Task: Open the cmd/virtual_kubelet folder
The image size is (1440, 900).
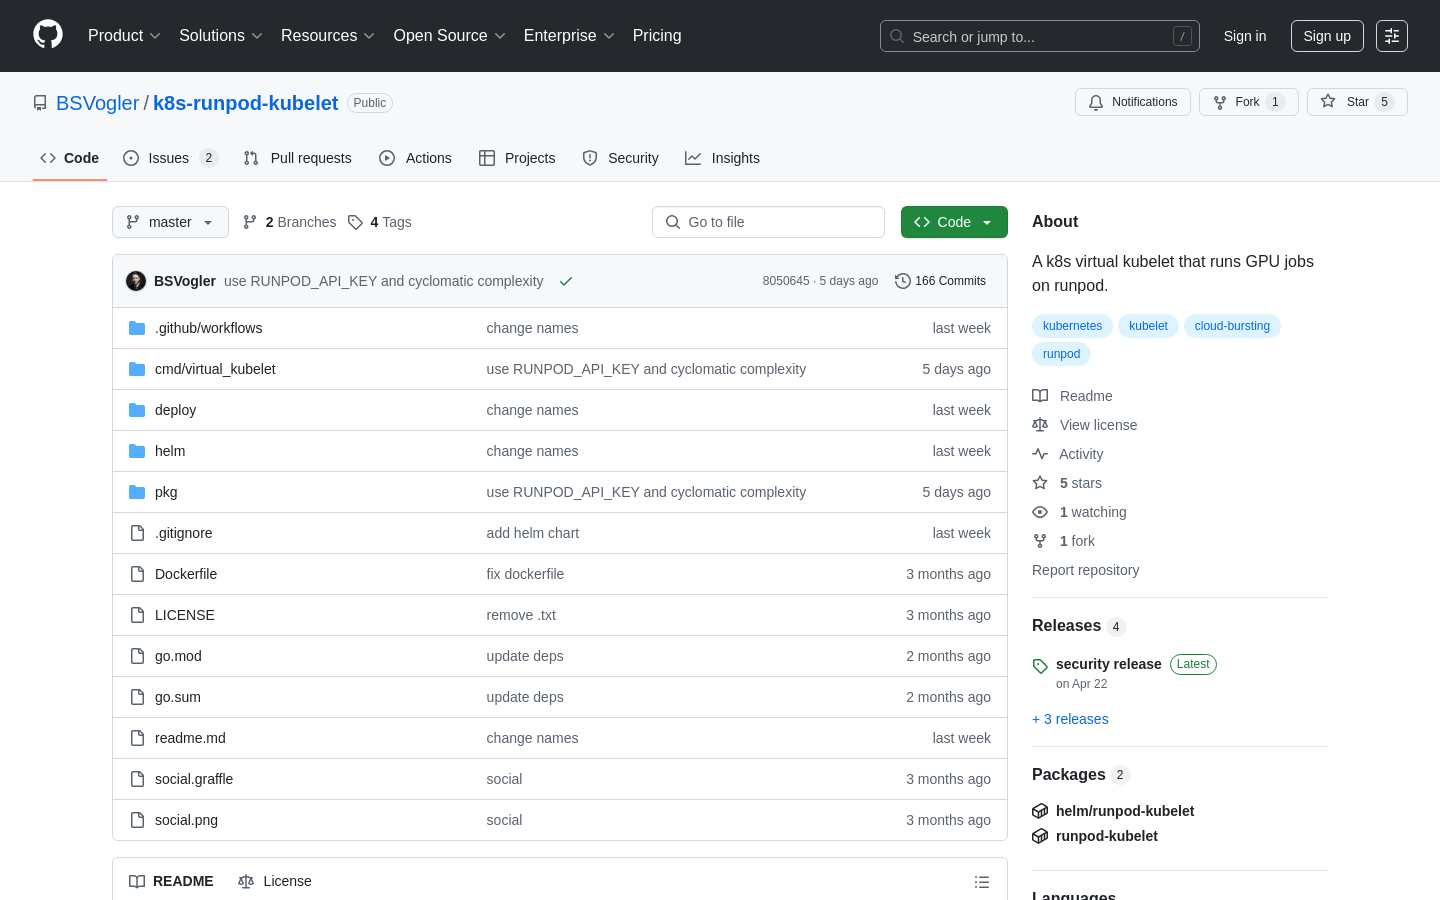Action: click(x=215, y=369)
